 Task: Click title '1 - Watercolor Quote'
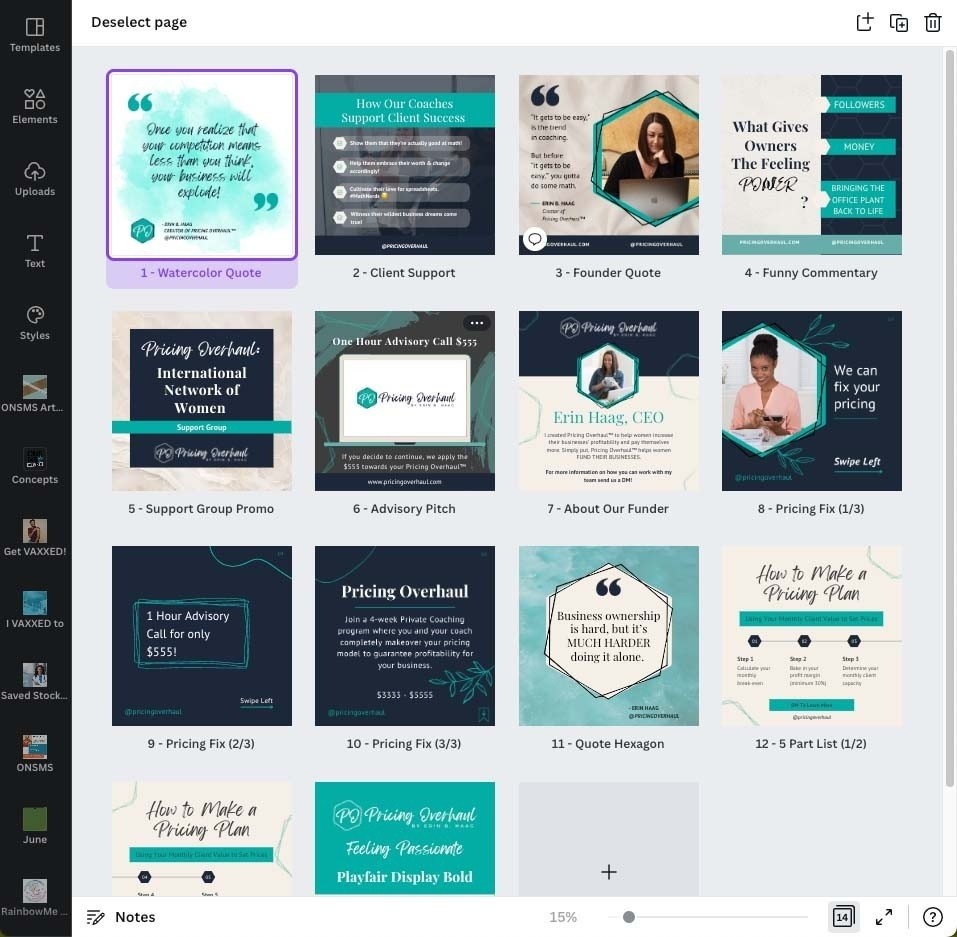pyautogui.click(x=201, y=273)
